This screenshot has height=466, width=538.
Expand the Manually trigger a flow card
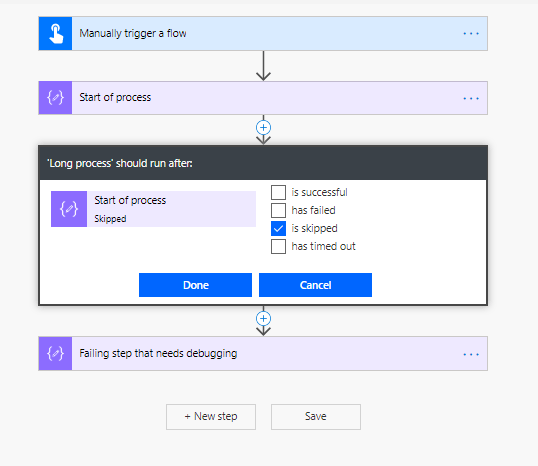[x=263, y=34]
